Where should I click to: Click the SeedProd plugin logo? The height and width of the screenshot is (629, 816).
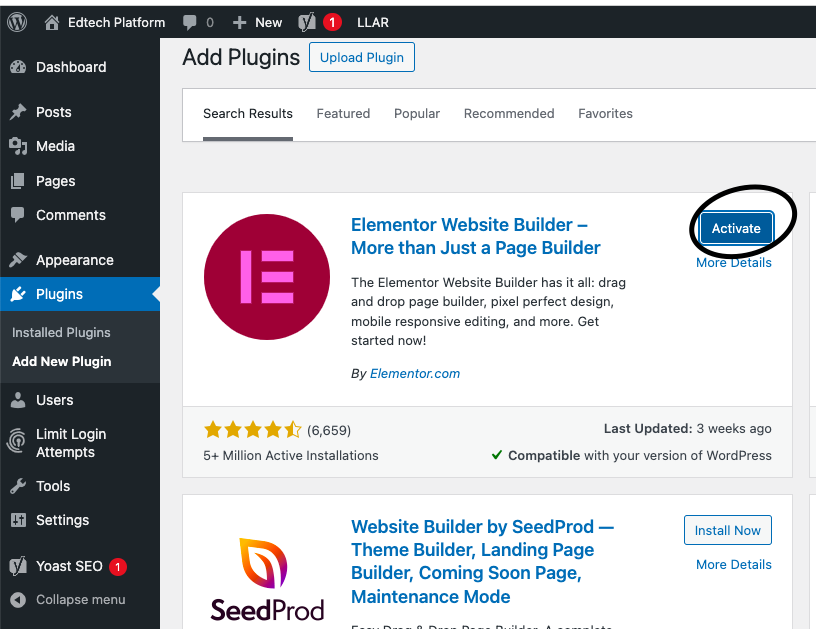267,579
